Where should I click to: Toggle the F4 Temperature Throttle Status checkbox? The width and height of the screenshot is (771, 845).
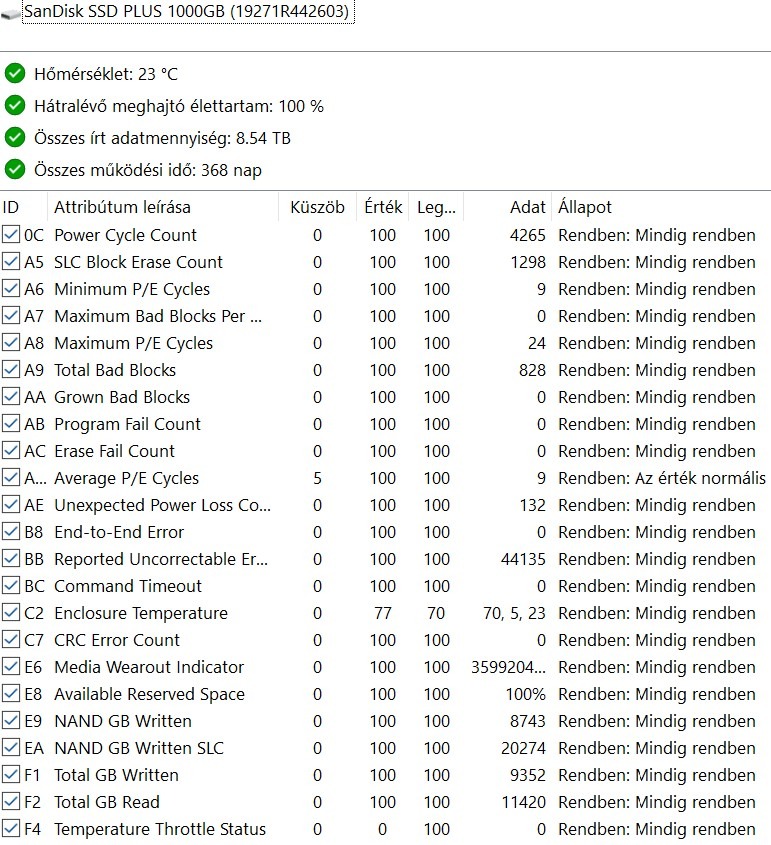tap(11, 829)
